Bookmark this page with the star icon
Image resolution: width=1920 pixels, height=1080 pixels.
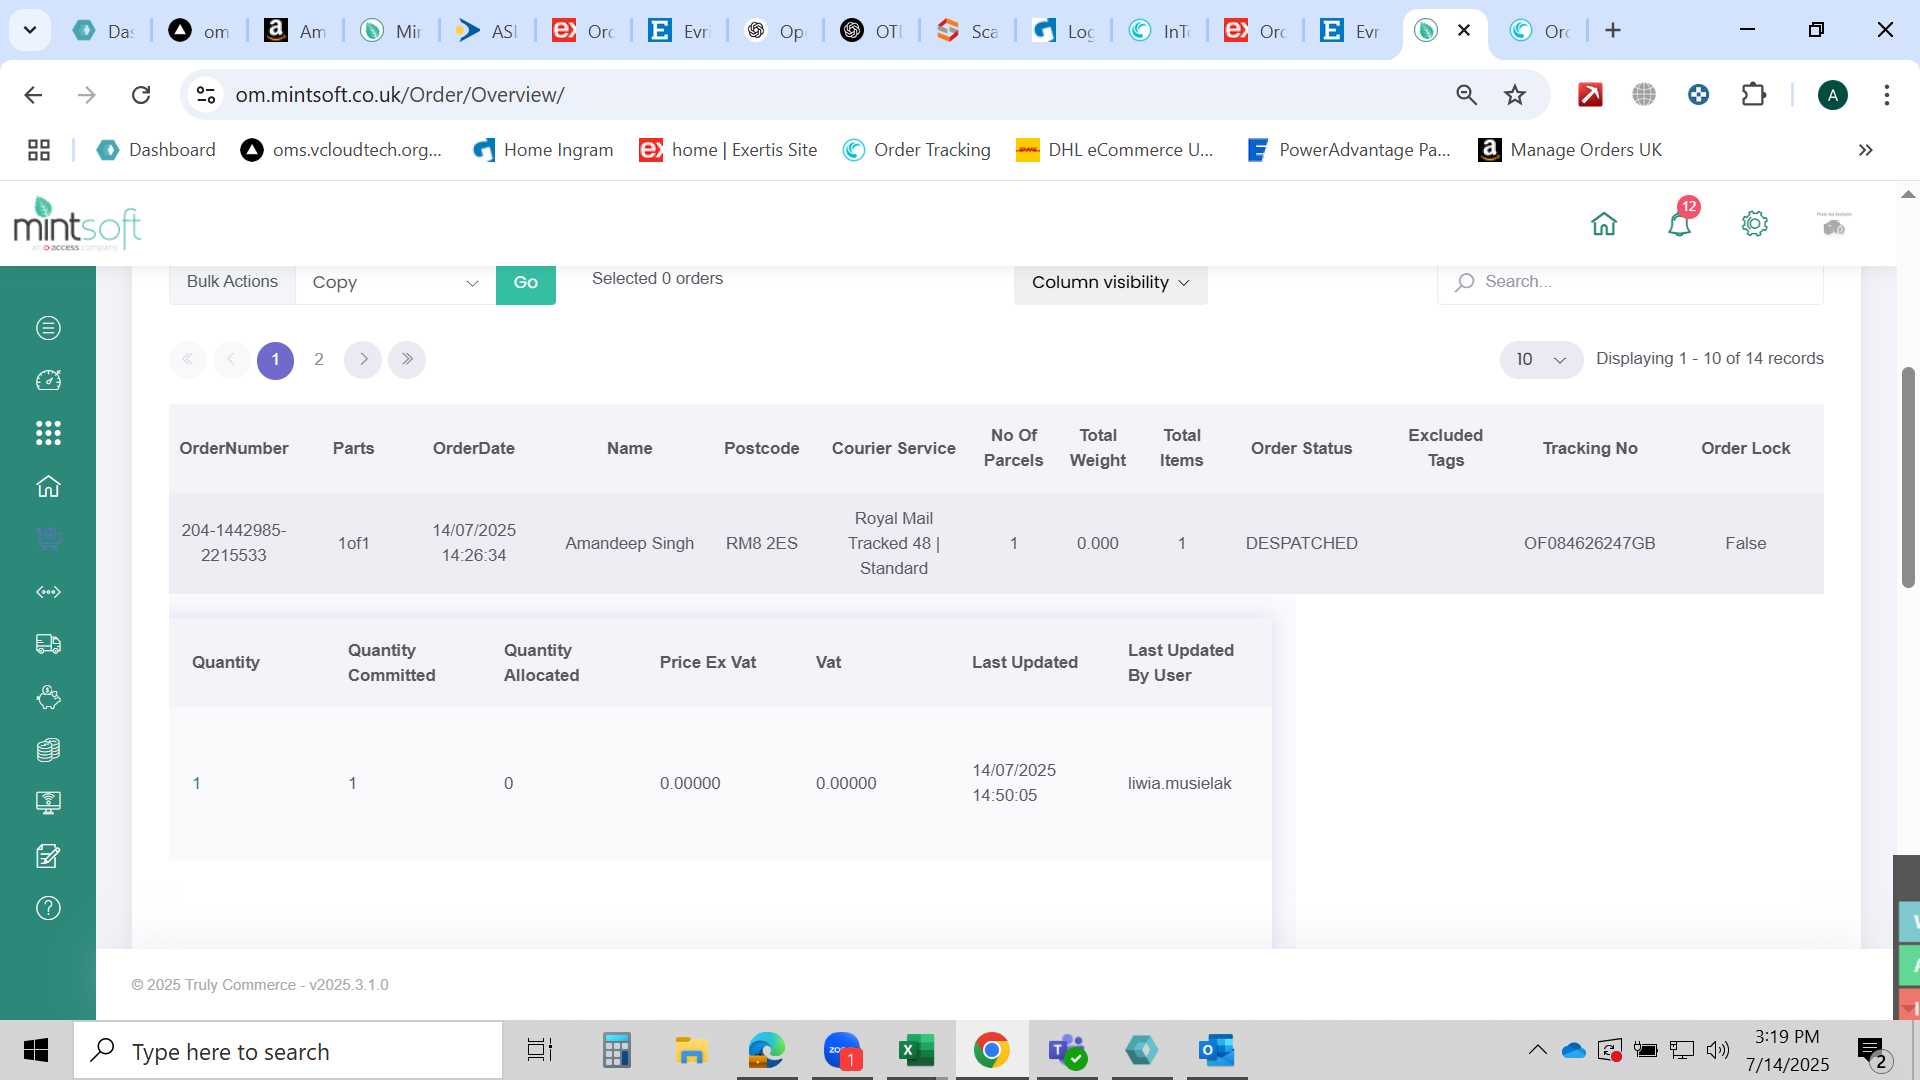1515,95
